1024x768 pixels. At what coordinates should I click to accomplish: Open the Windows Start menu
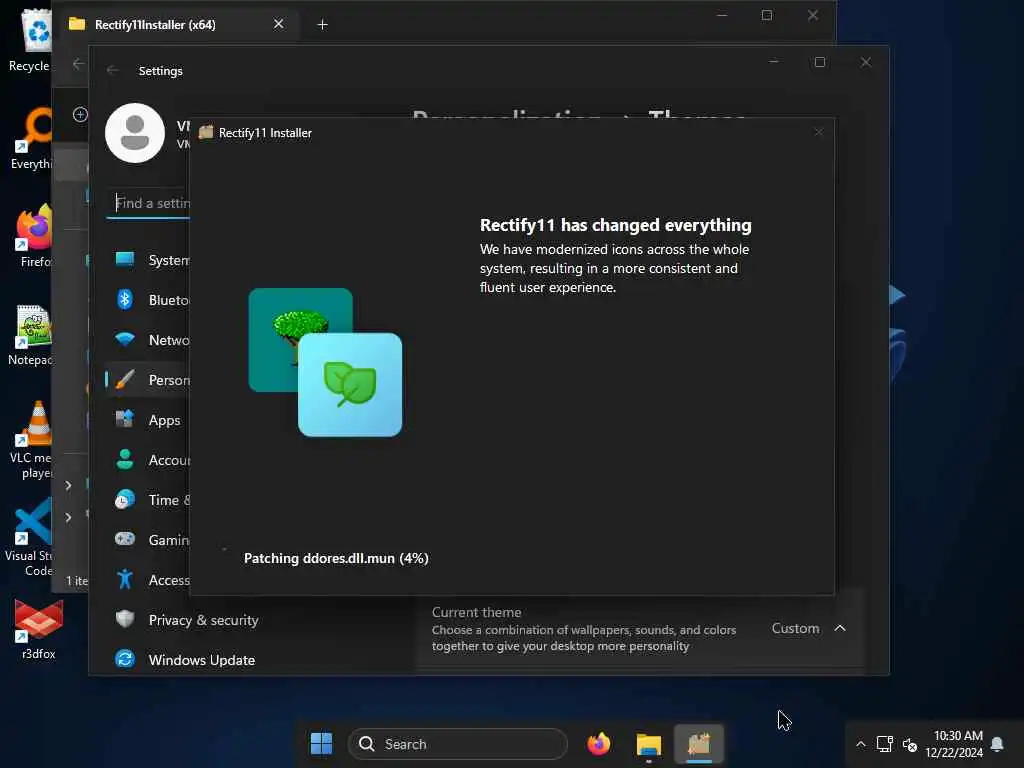coord(321,744)
